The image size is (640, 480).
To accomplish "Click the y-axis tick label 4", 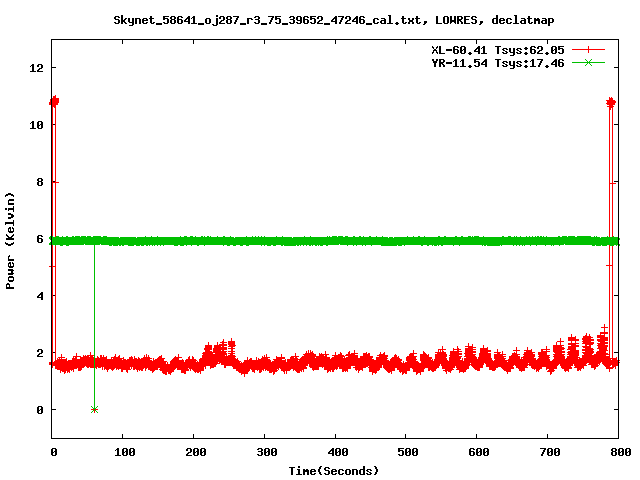I will coord(40,296).
